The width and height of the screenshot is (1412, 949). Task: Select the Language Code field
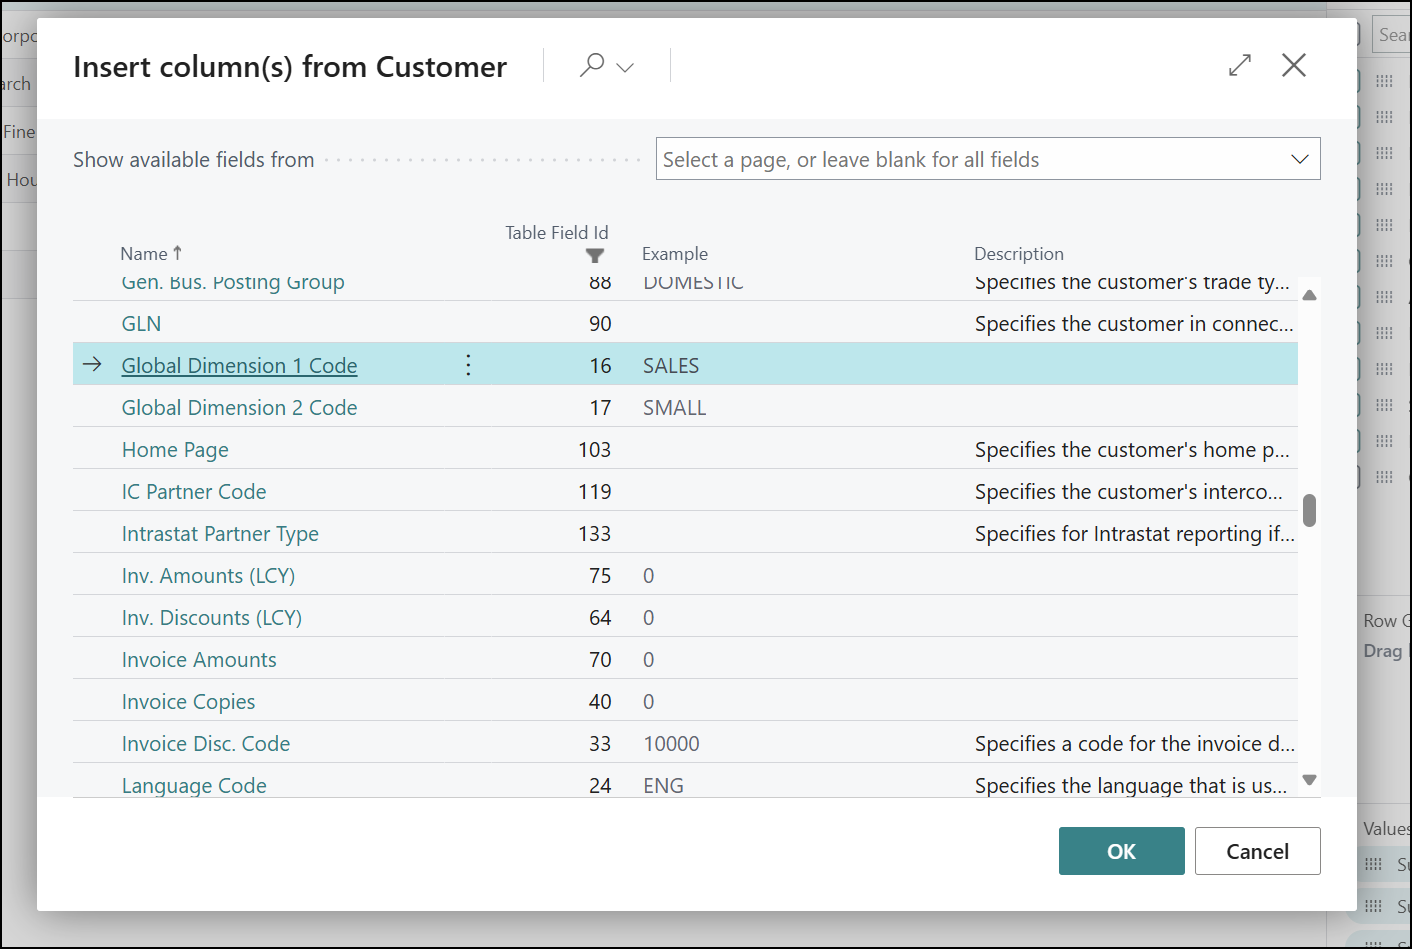pyautogui.click(x=194, y=786)
